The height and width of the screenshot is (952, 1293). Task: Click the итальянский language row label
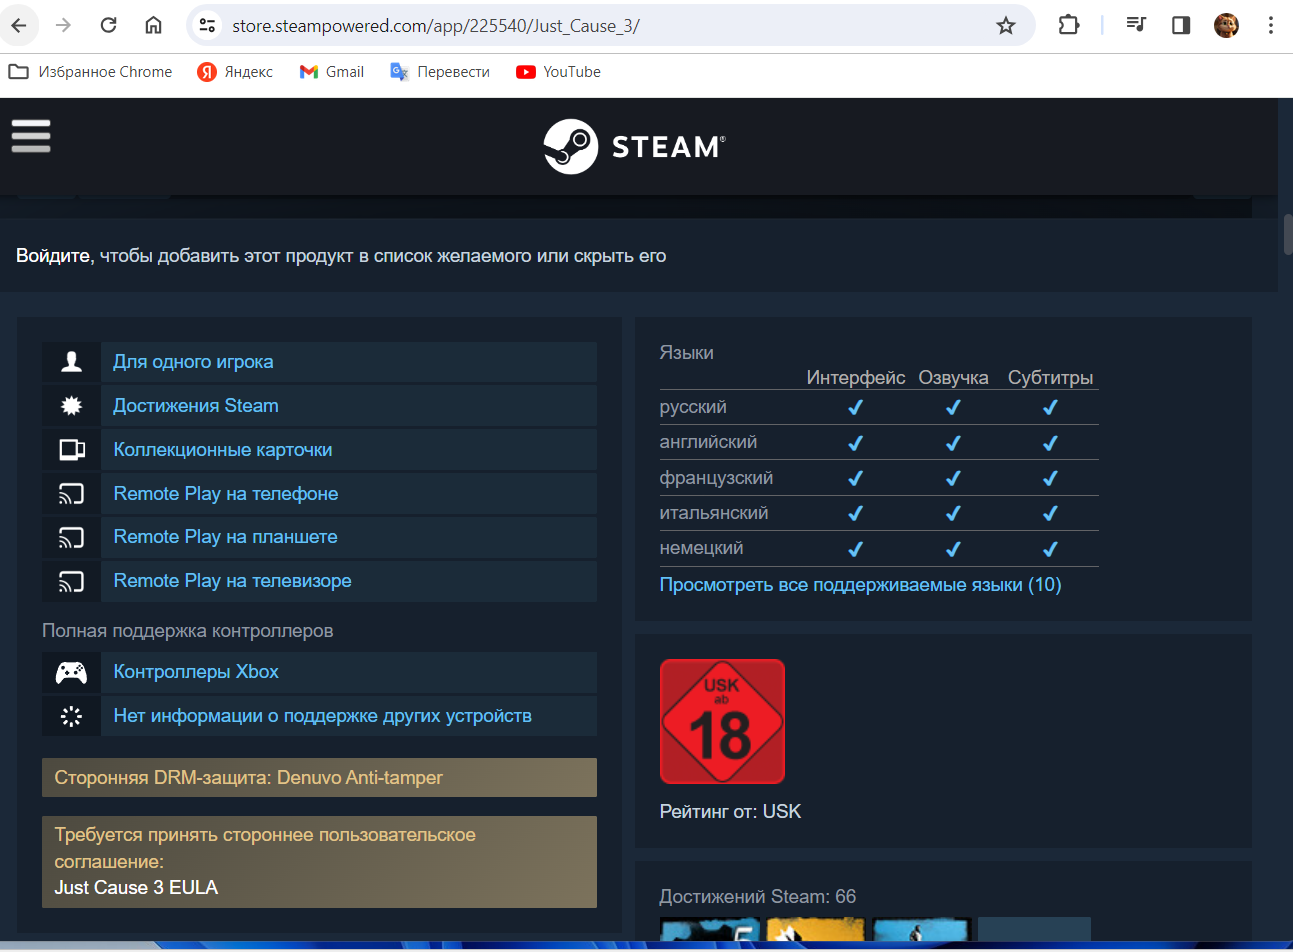pos(714,513)
